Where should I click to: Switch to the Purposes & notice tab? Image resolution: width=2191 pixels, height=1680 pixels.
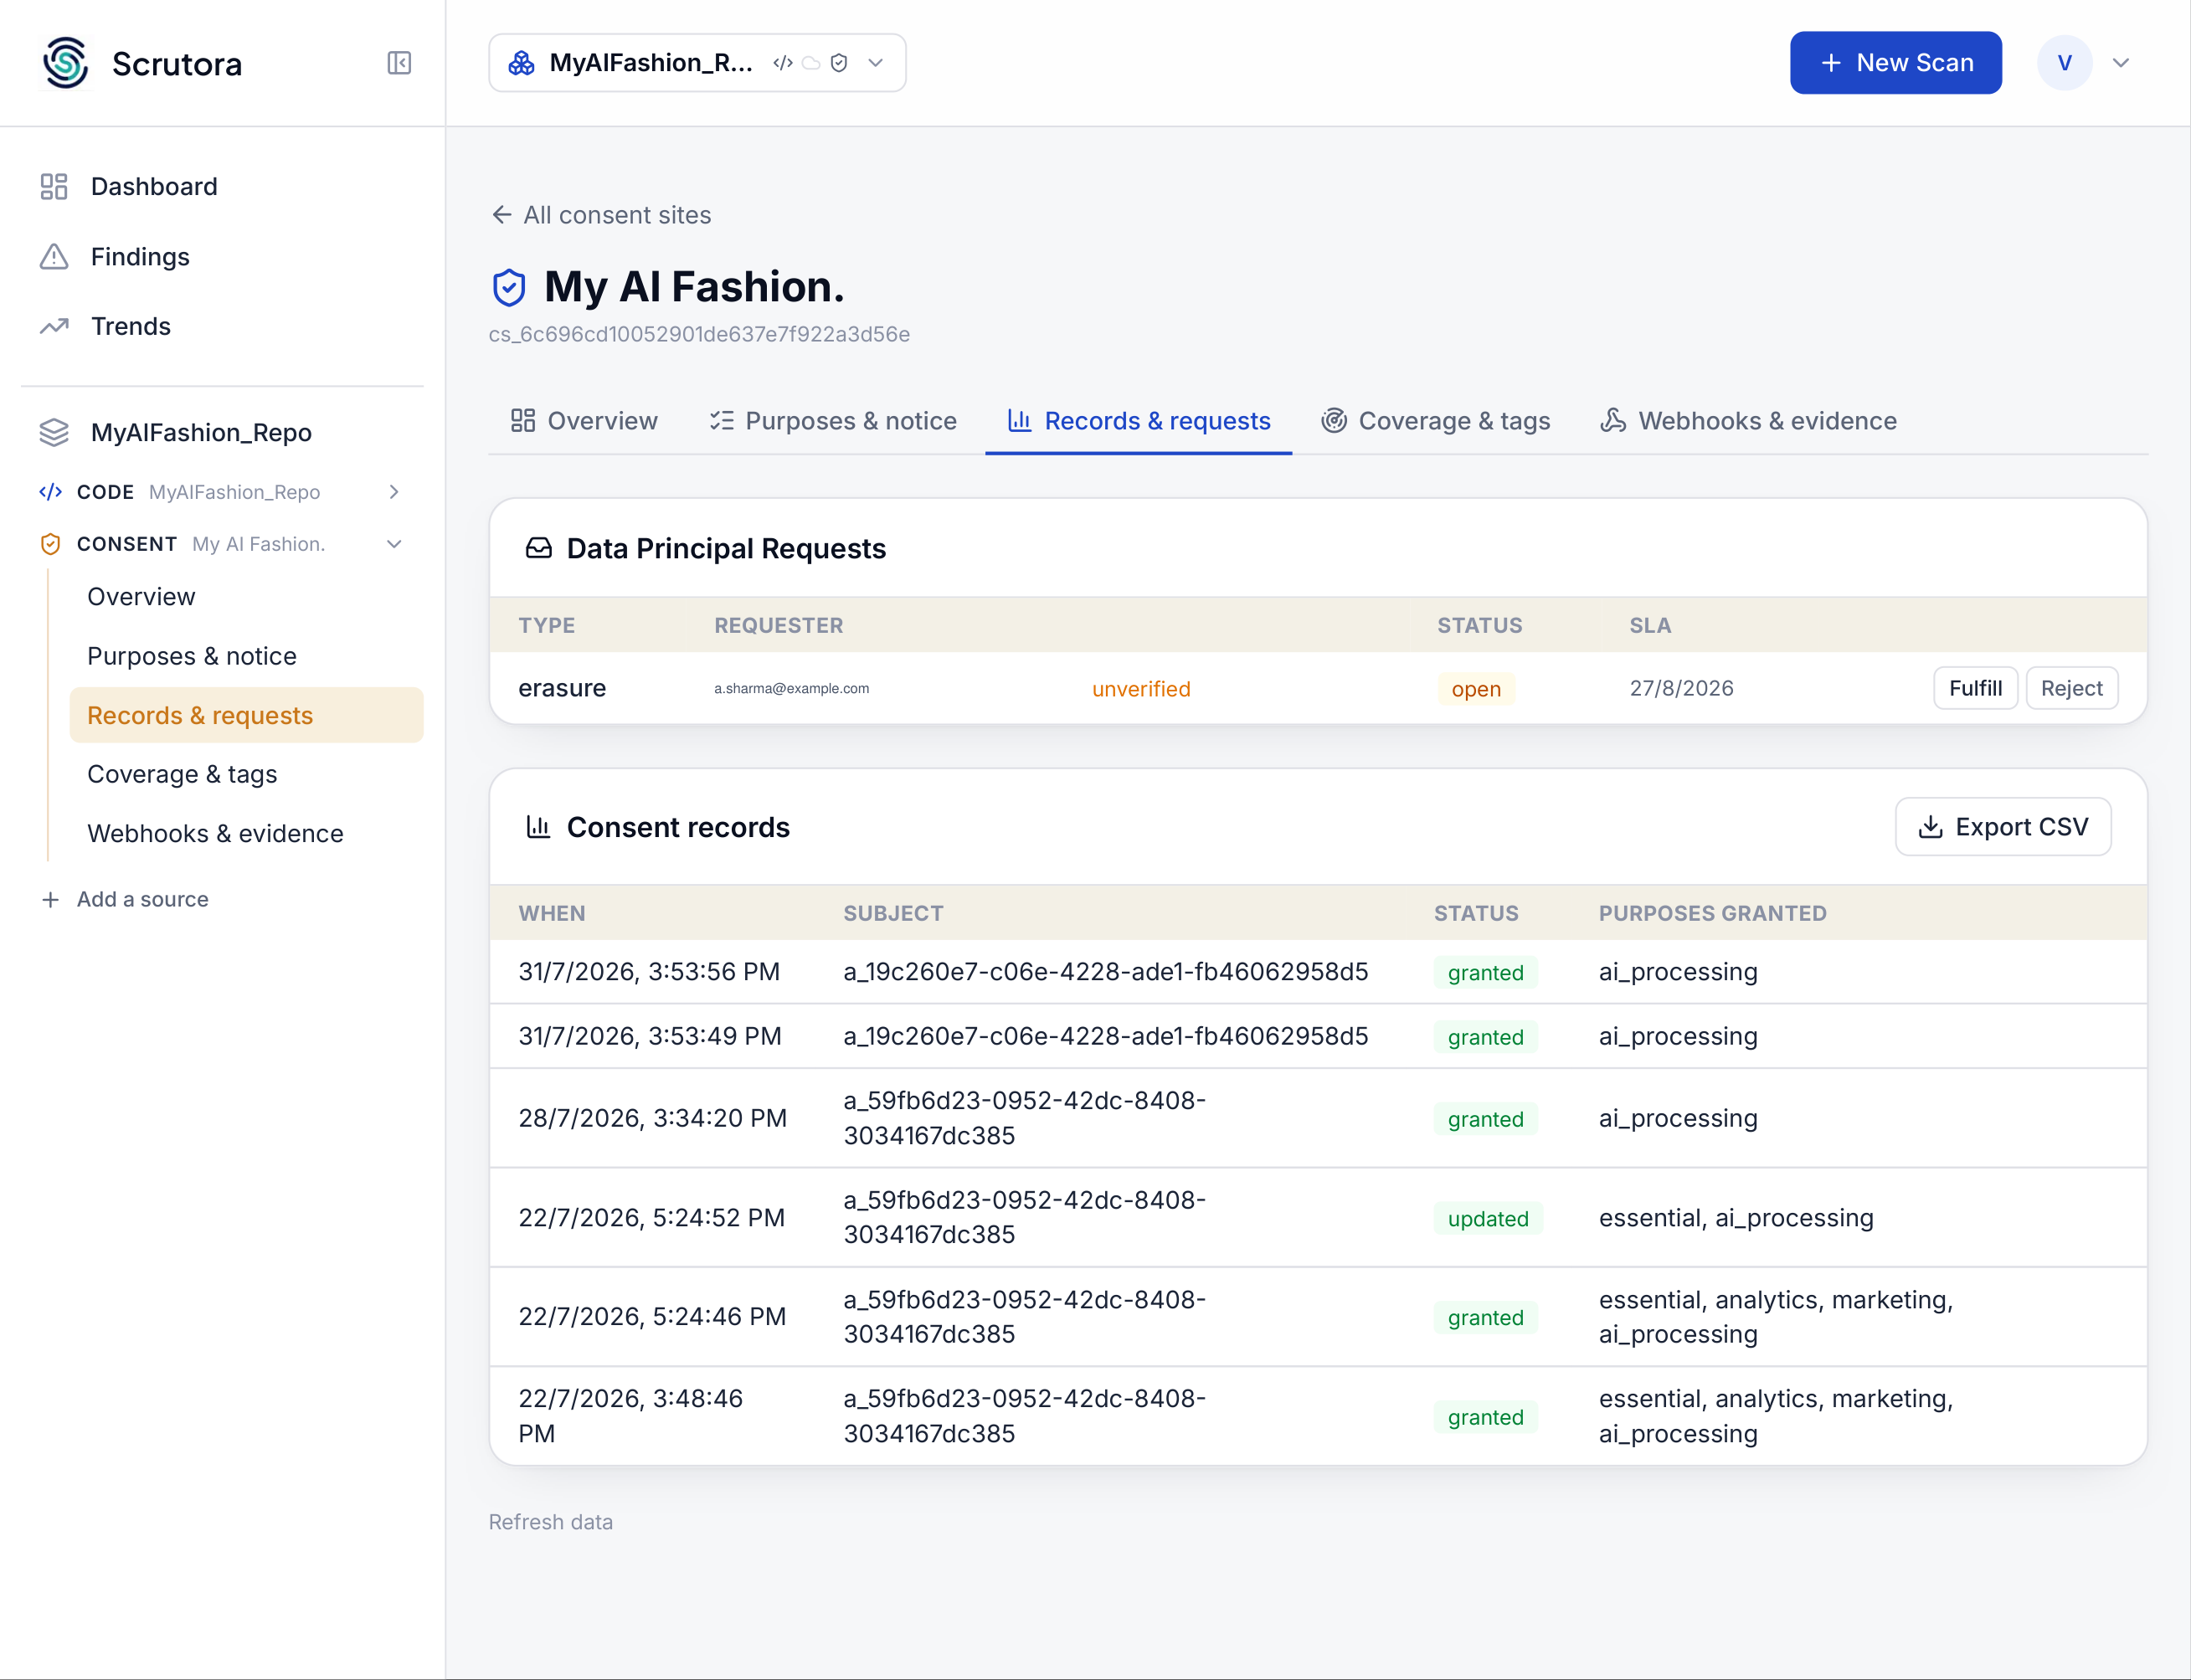(832, 421)
